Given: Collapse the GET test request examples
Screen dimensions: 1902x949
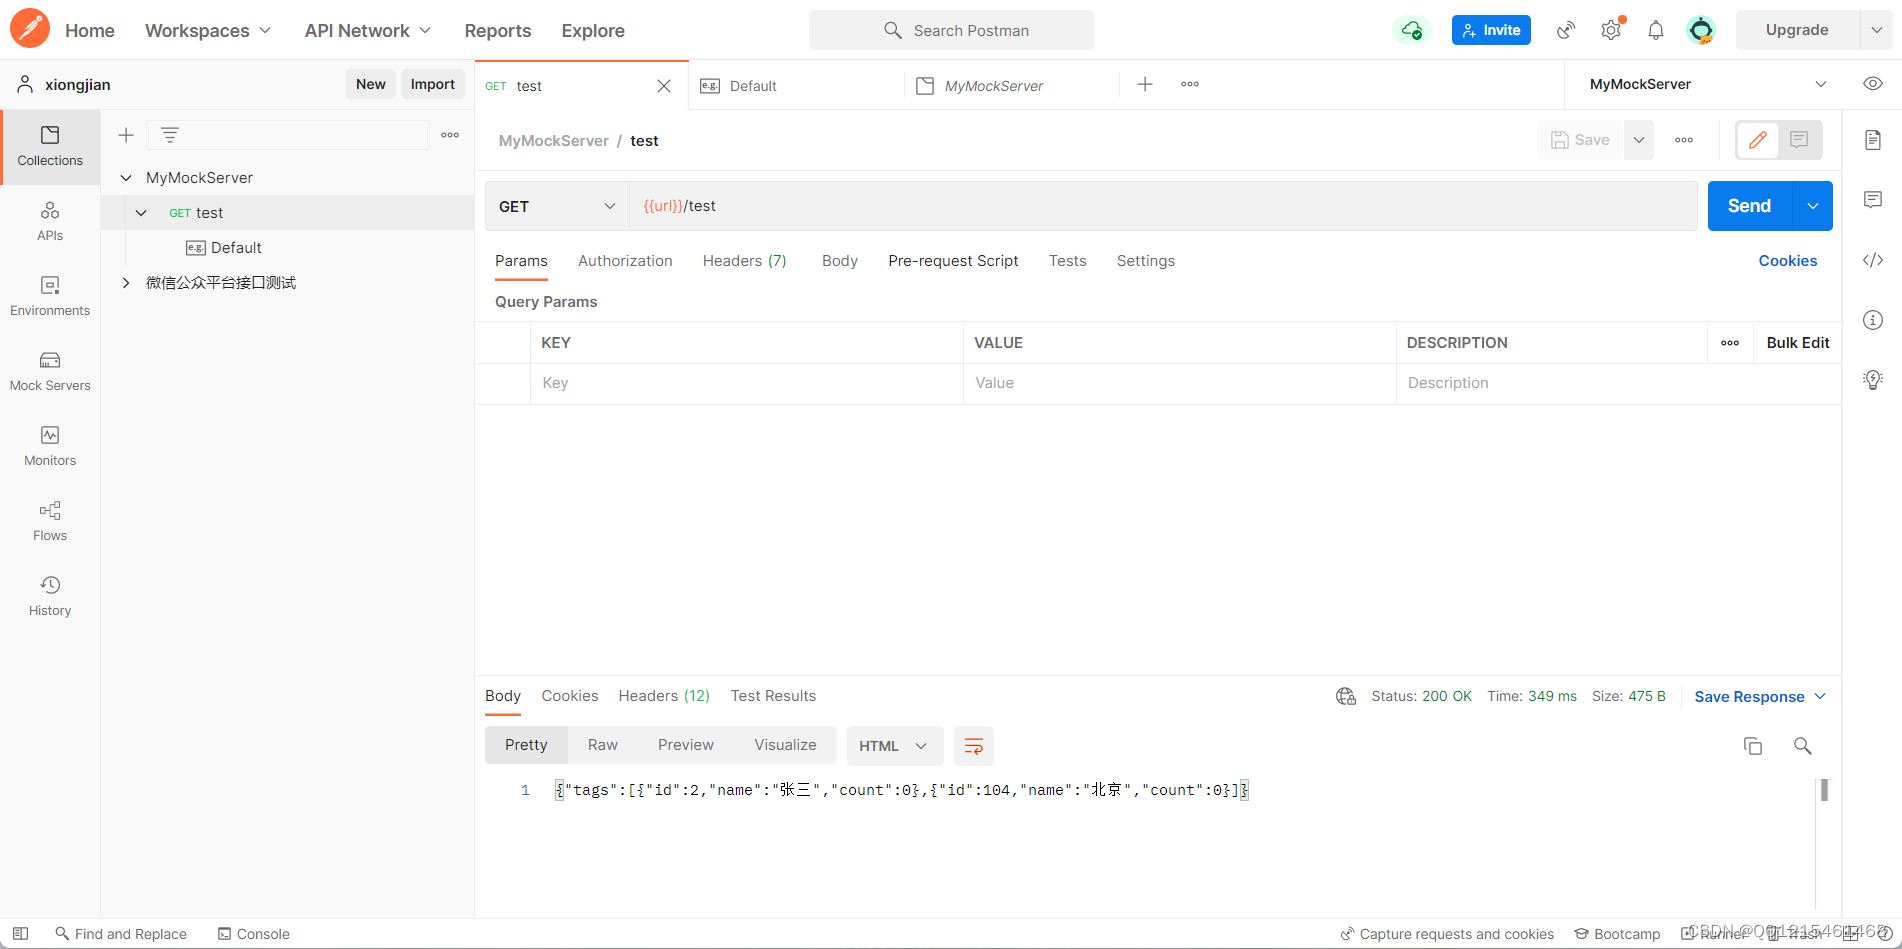Looking at the screenshot, I should coord(141,213).
